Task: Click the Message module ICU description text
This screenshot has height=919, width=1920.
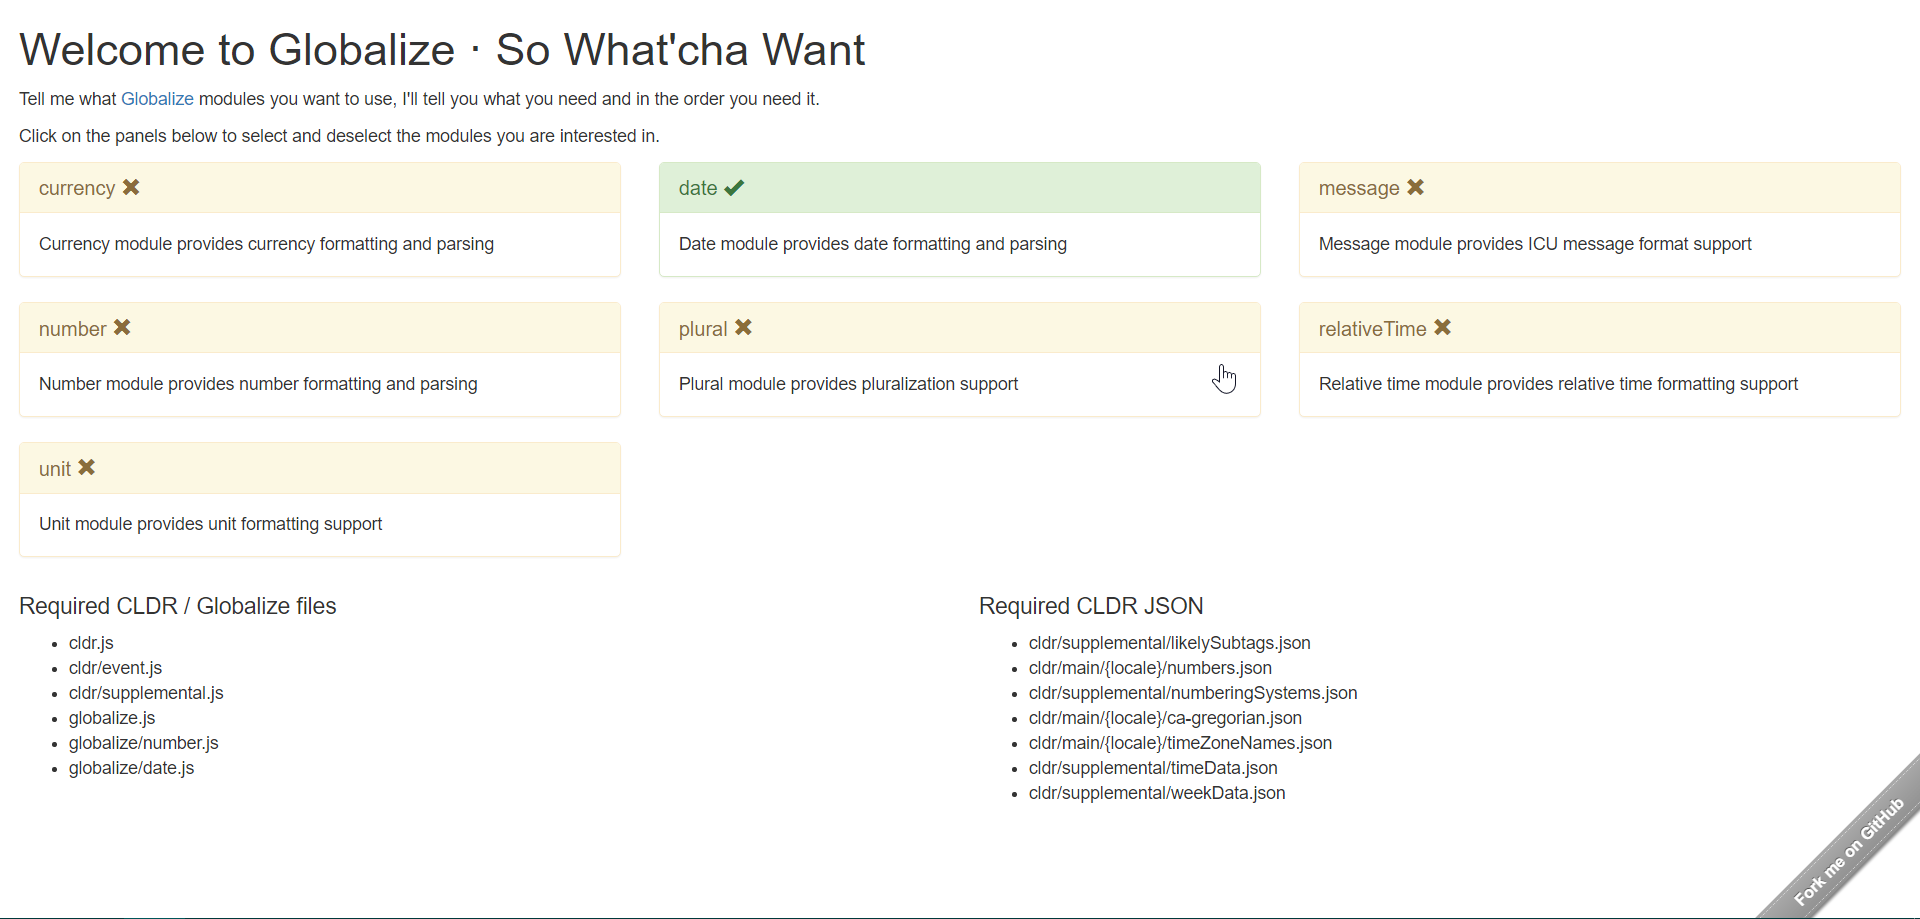Action: coord(1535,244)
